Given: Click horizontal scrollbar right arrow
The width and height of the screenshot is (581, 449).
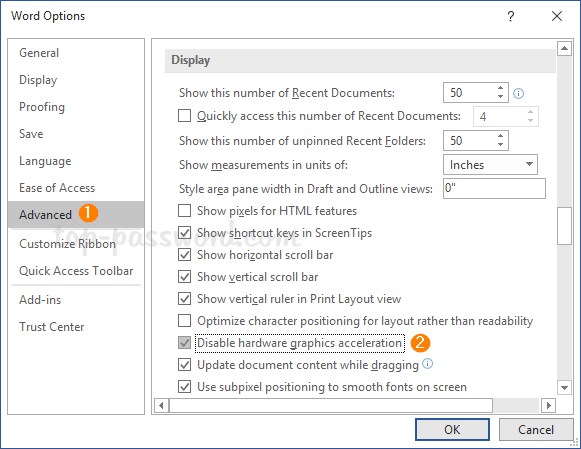Looking at the screenshot, I should [548, 405].
